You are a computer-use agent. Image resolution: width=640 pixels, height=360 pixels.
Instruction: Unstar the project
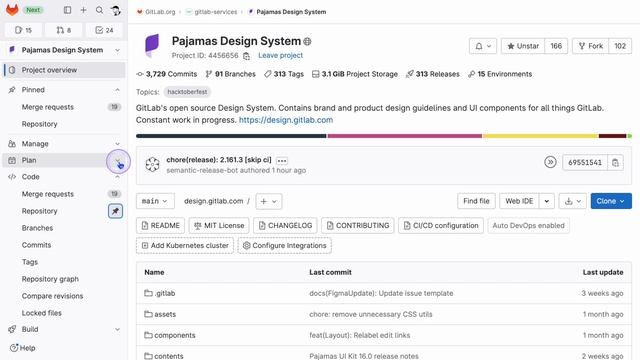[523, 46]
